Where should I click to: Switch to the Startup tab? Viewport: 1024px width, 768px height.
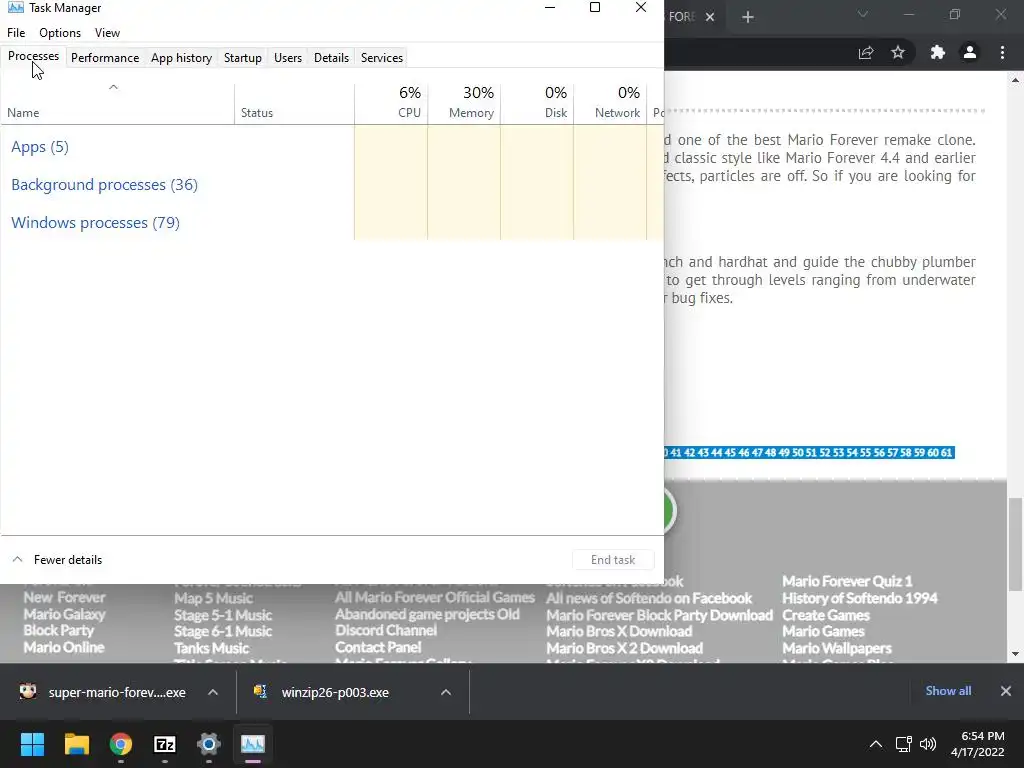[243, 57]
